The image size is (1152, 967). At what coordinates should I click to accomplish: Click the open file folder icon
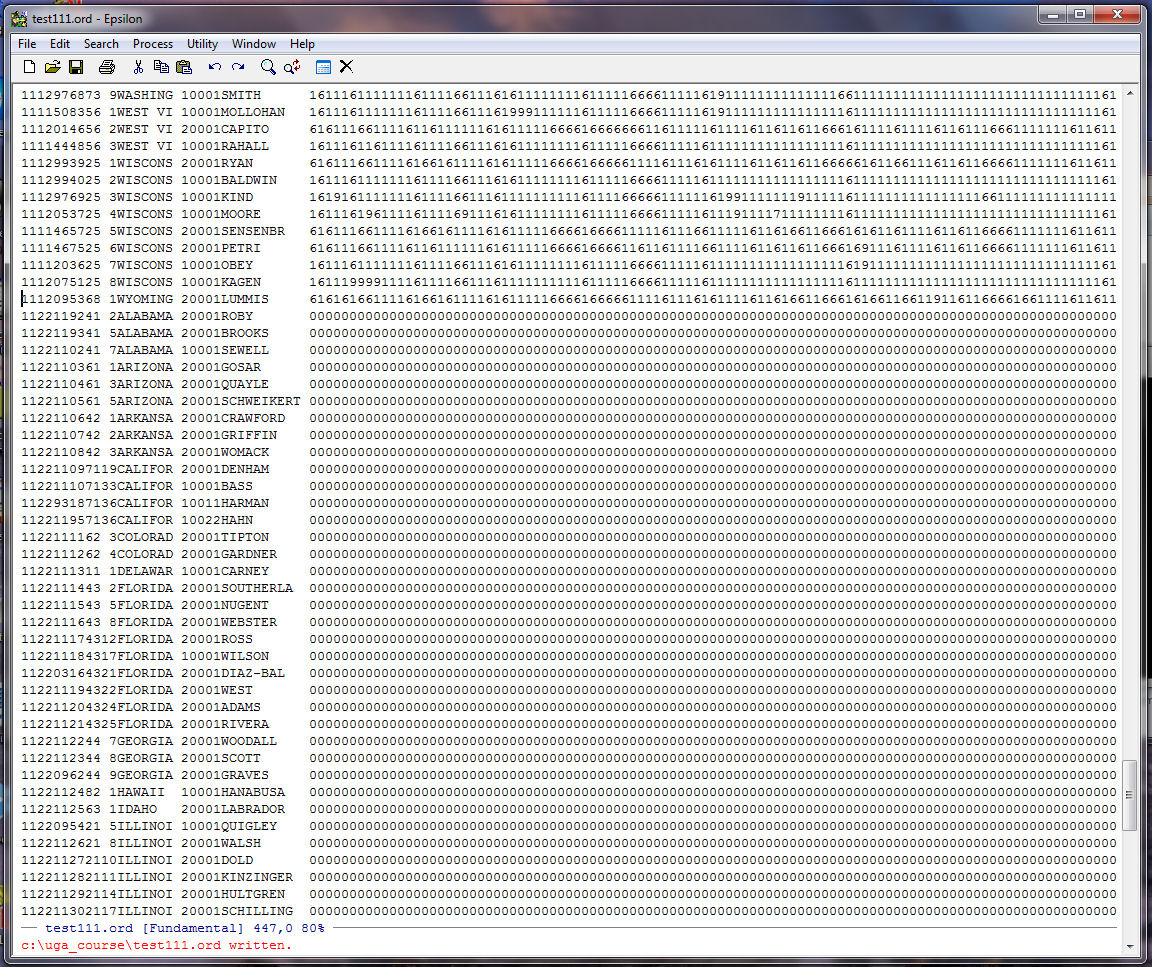(52, 67)
